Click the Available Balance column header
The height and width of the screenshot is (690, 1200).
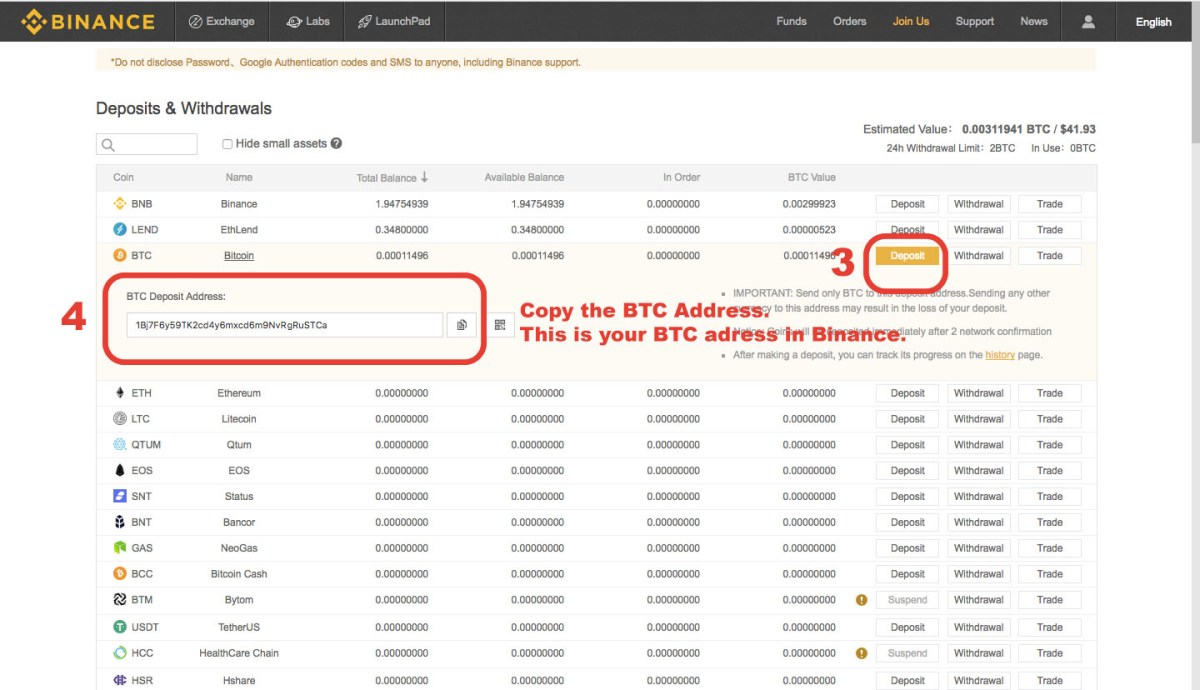pos(524,177)
